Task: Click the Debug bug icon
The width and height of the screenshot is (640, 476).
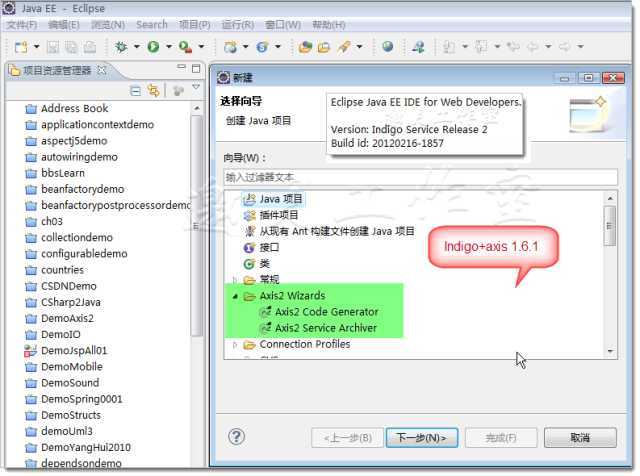Action: click(x=121, y=47)
